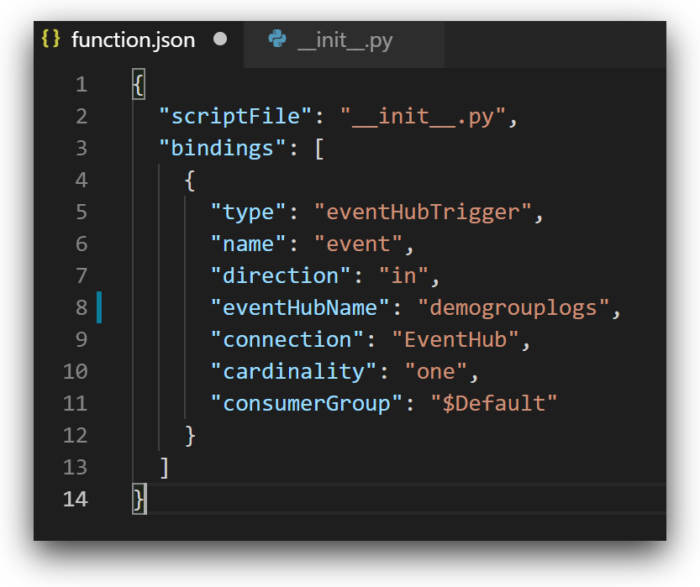
Task: Select line number 14 in the gutter
Action: [x=75, y=499]
